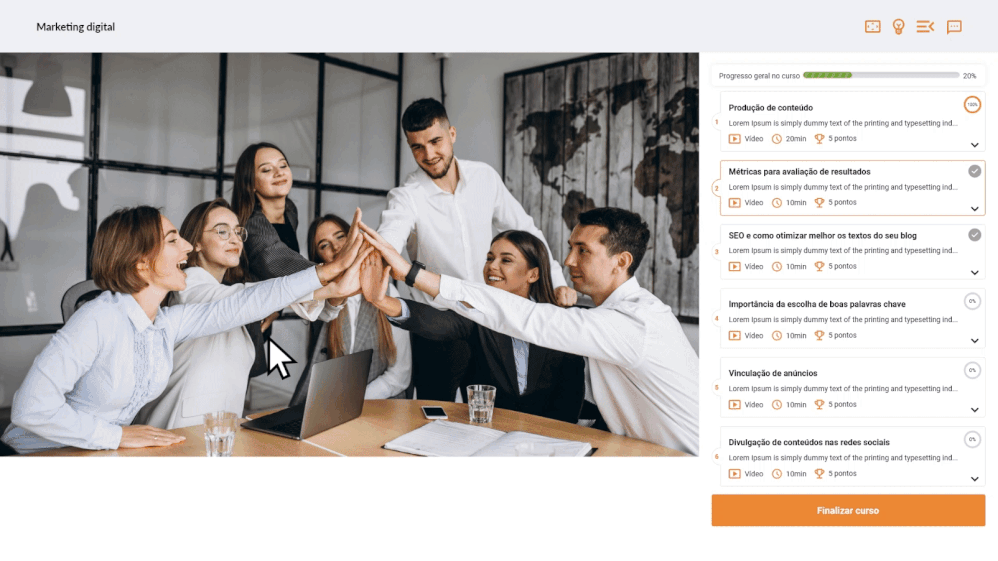Screen dimensions: 998x561
Task: Click 100% progress circle on Produção de conteúdo
Action: (972, 104)
